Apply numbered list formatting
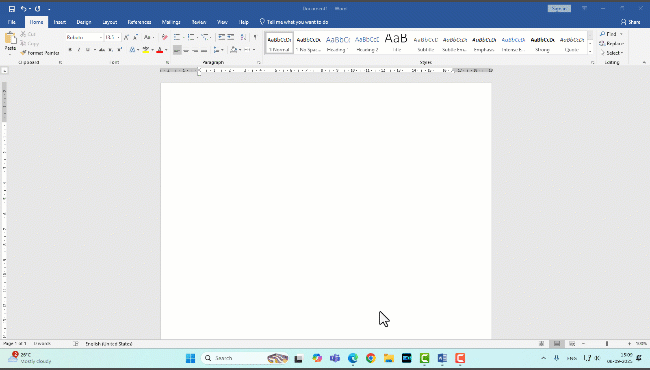The width and height of the screenshot is (650, 370). pyautogui.click(x=191, y=37)
